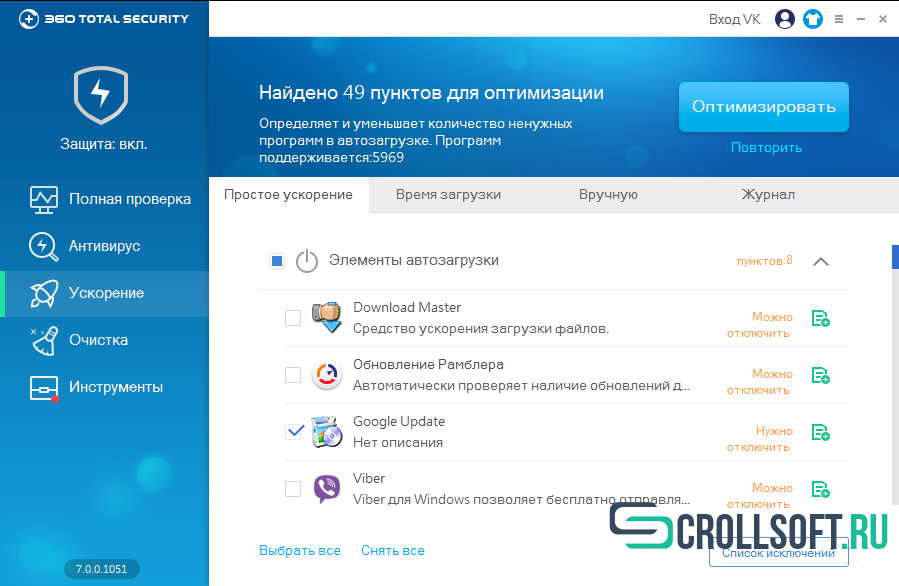This screenshot has width=899, height=586.
Task: Click the Элементы автозагрузки heading
Action: pyautogui.click(x=413, y=260)
